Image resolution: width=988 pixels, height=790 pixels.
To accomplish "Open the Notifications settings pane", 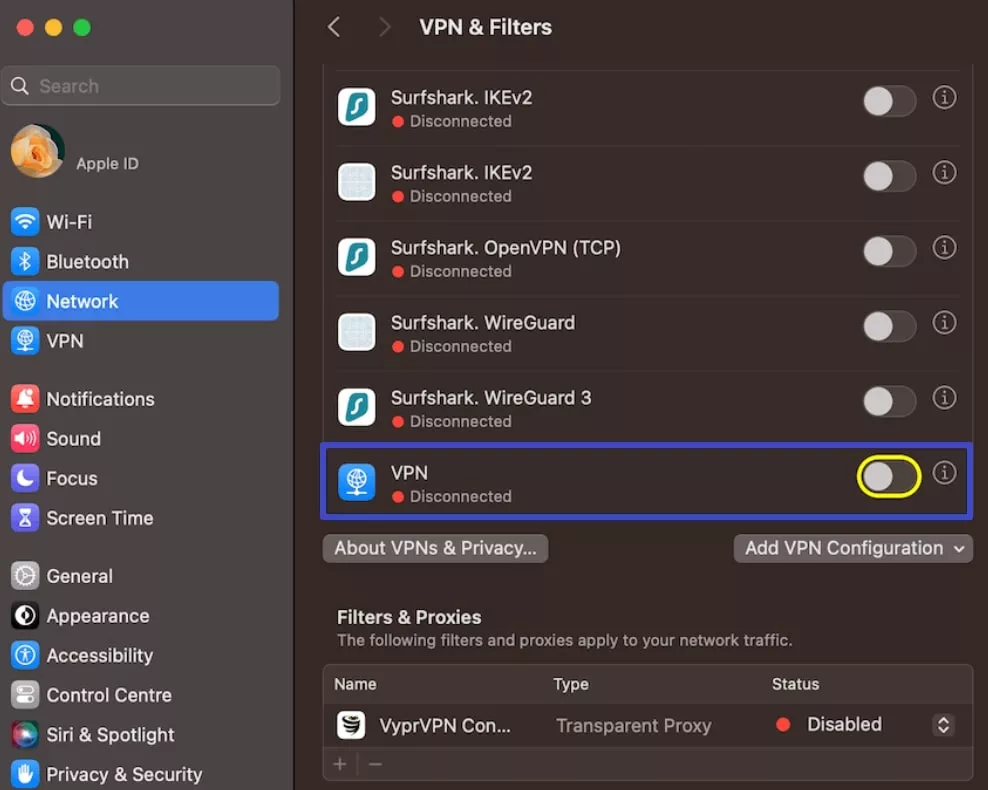I will tap(100, 399).
